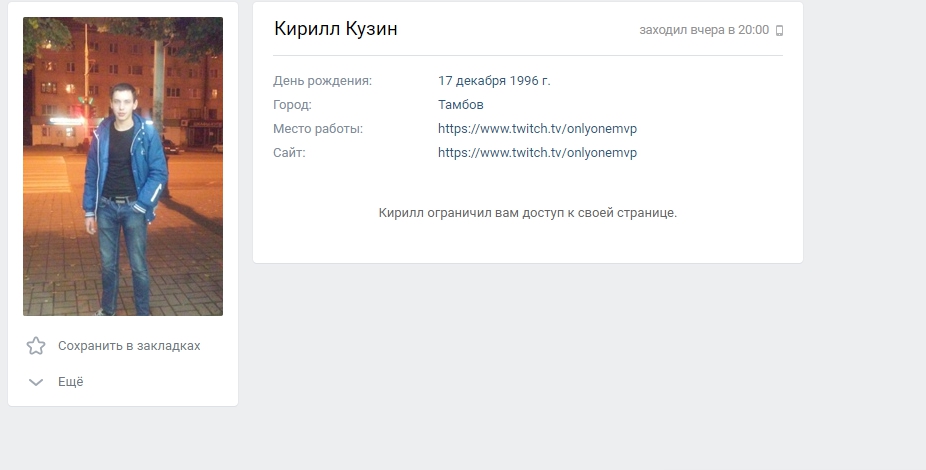Click the city Тамбов link
Viewport: 926px width, 470px height.
click(461, 105)
